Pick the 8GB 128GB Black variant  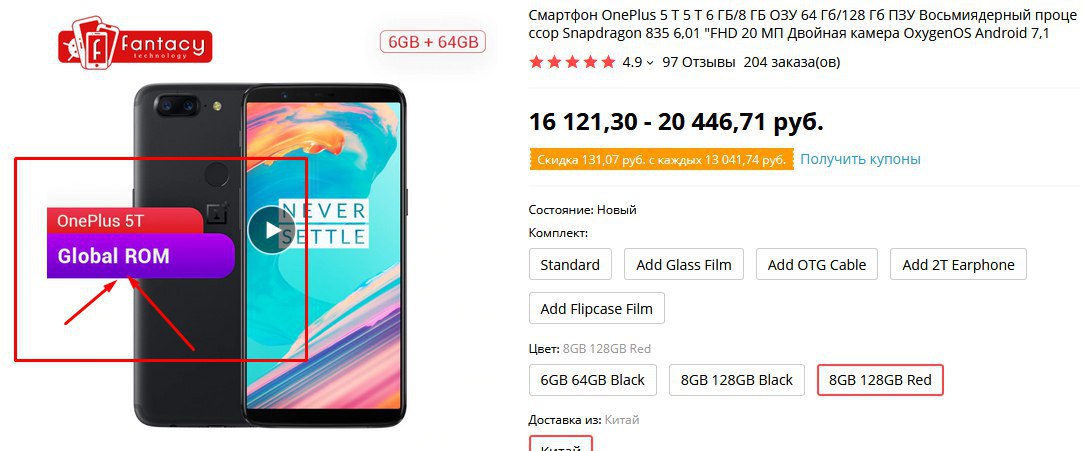736,380
